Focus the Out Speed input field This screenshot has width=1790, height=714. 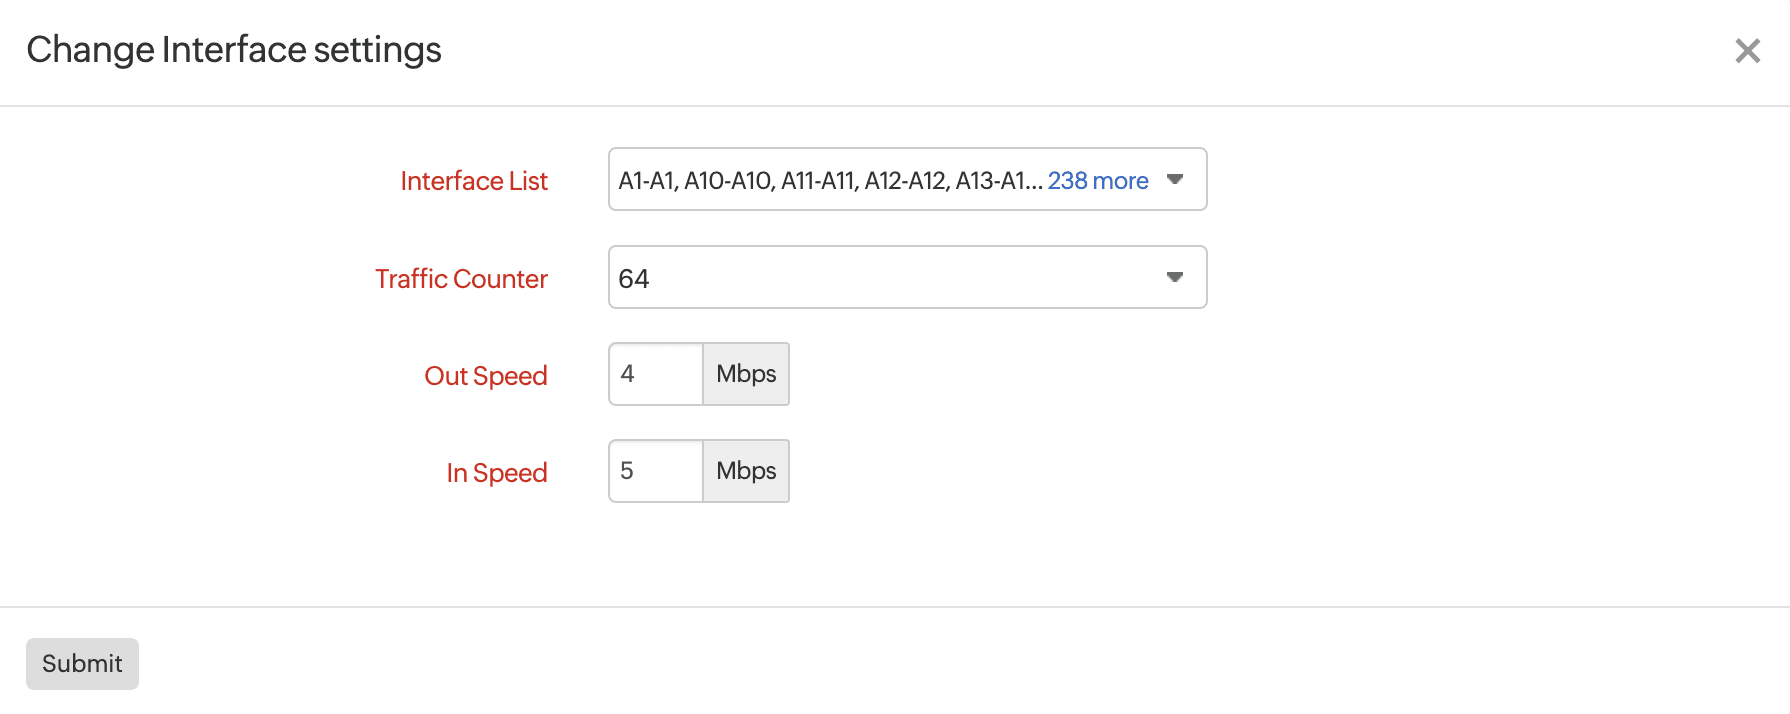pos(656,374)
